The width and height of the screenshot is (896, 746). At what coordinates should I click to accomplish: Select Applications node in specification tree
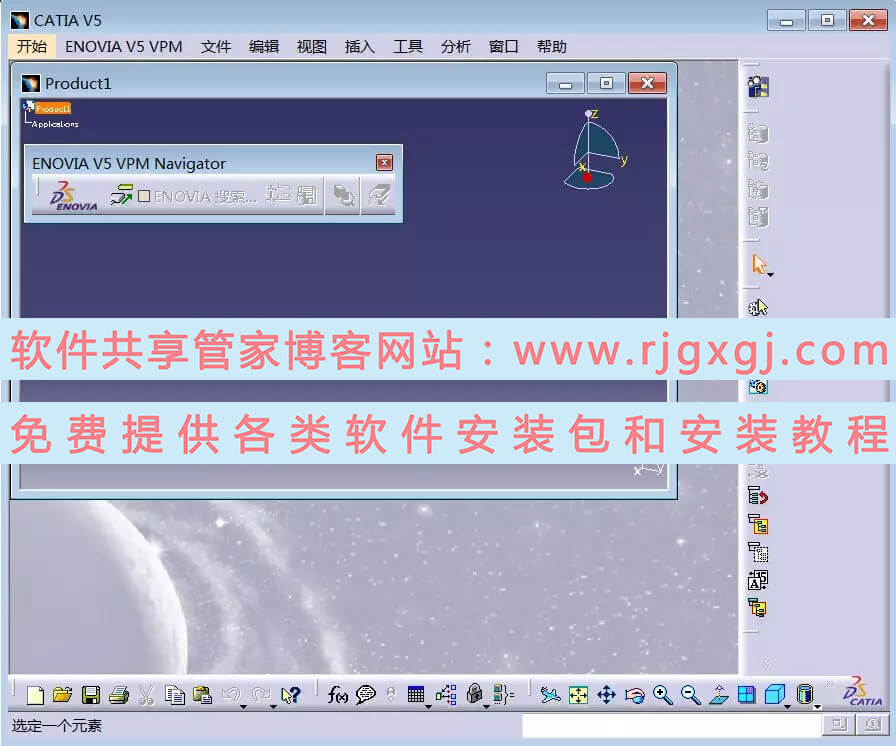[x=55, y=124]
